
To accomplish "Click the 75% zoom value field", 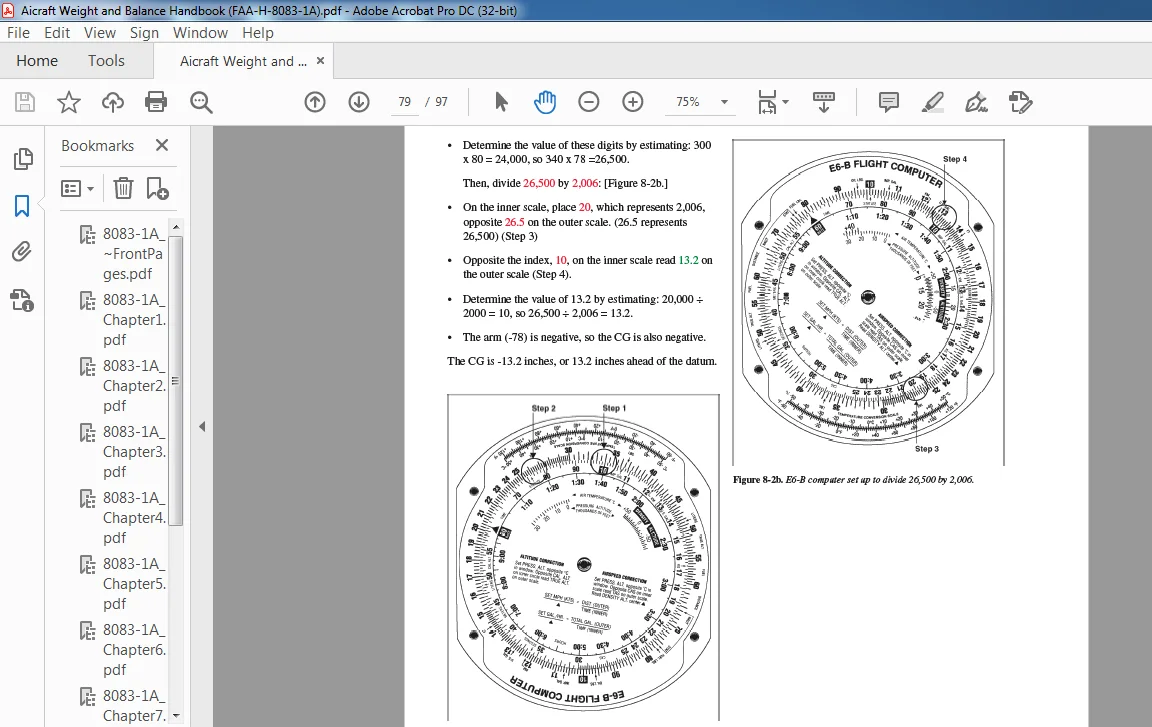I will click(688, 102).
